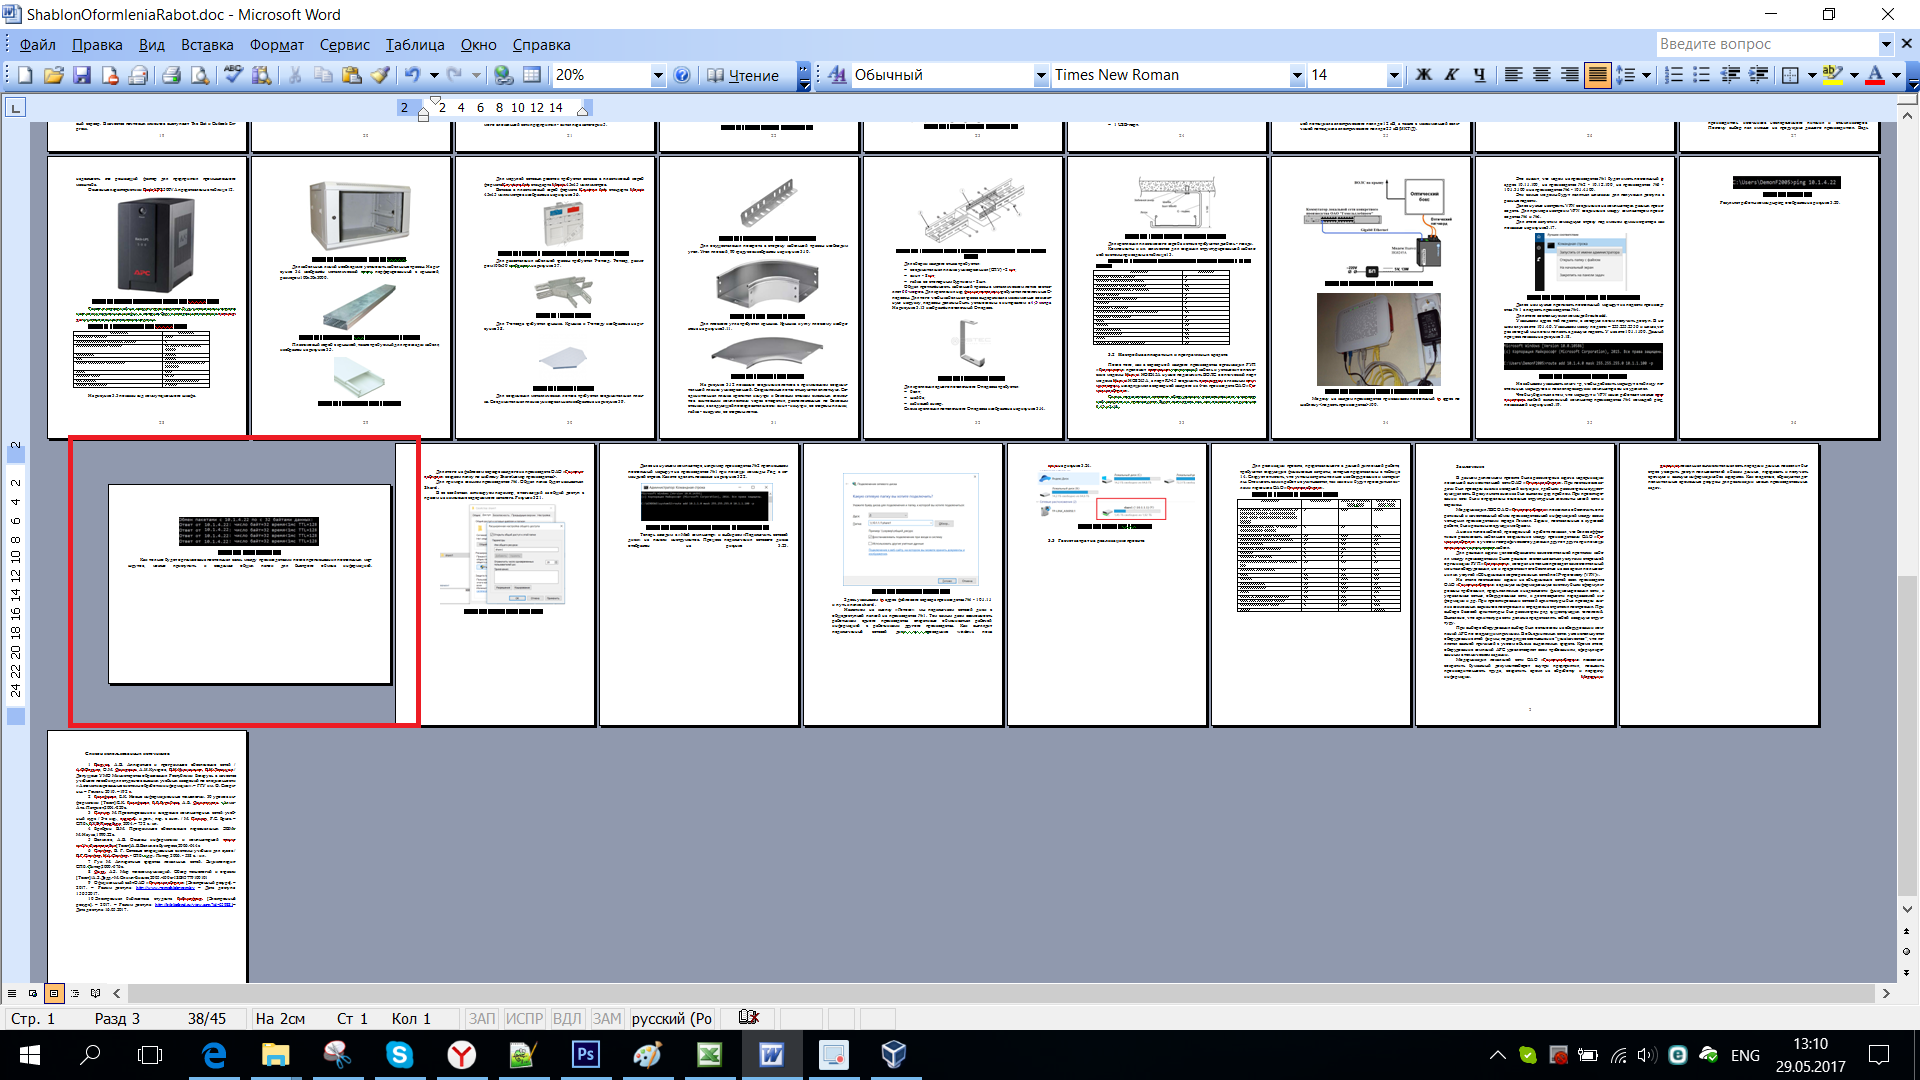The image size is (1920, 1080).
Task: Open the Вставка menu
Action: [x=208, y=45]
